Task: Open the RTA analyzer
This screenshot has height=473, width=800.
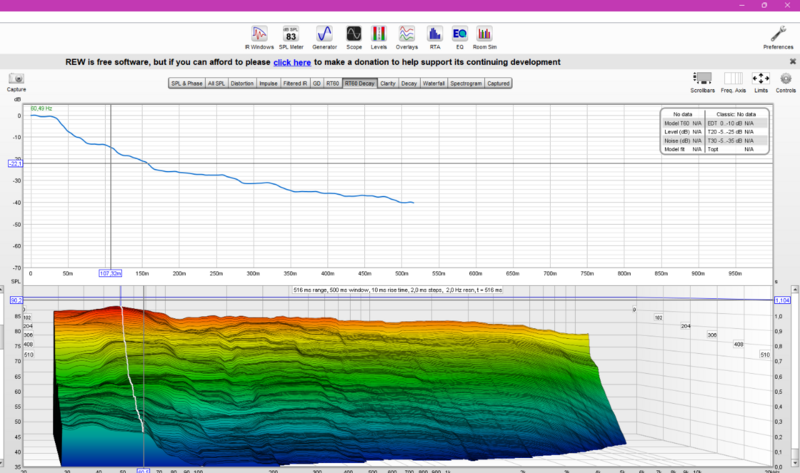Action: click(434, 33)
